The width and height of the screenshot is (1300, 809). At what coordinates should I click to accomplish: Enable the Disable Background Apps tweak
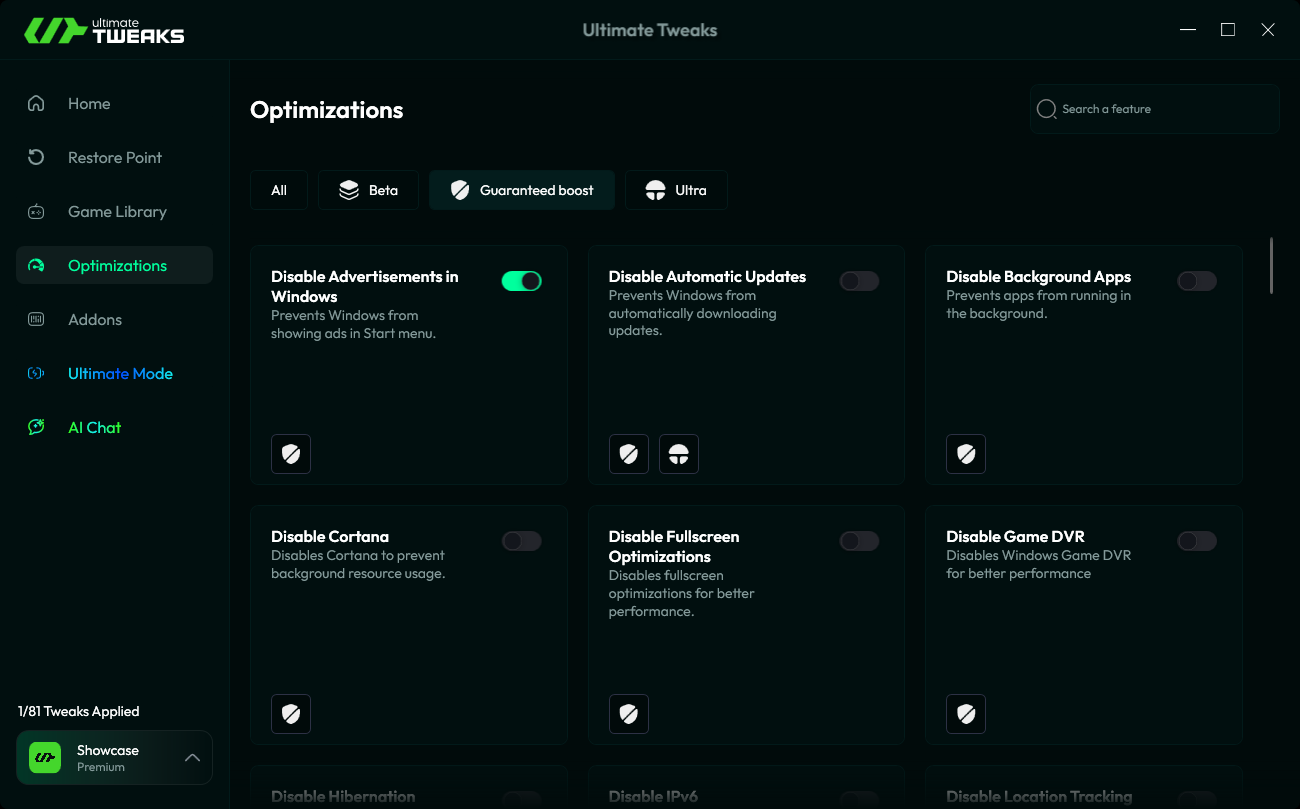[1196, 281]
